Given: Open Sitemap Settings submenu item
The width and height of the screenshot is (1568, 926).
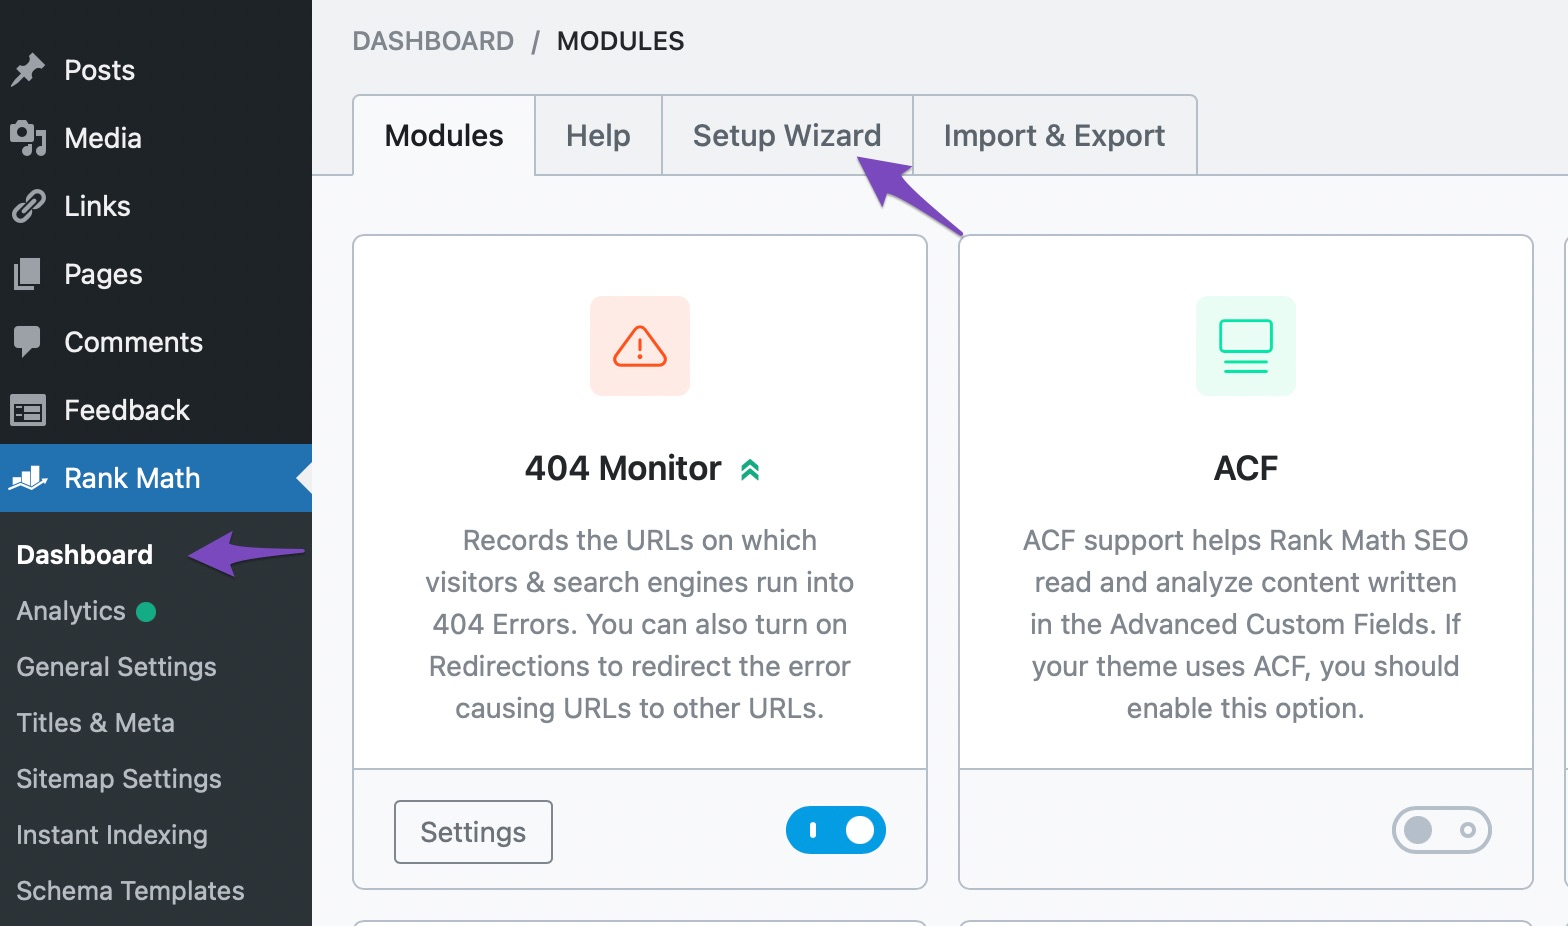Looking at the screenshot, I should tap(119, 779).
